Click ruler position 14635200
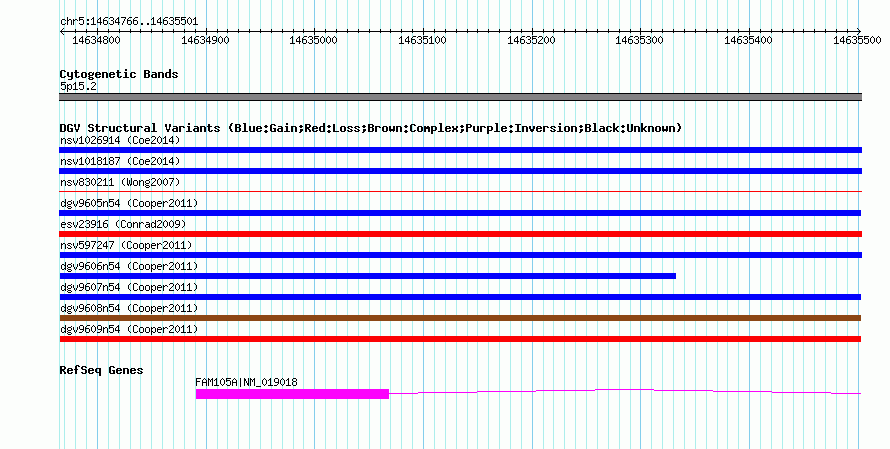The width and height of the screenshot is (890, 449). [531, 40]
